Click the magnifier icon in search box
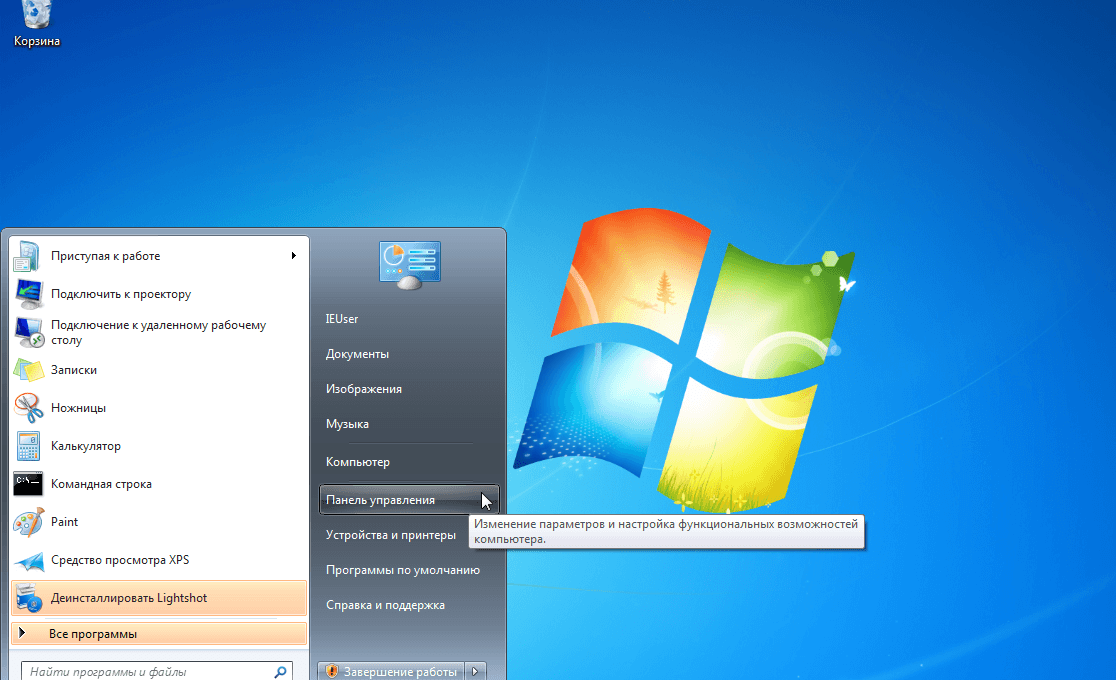 [x=280, y=671]
